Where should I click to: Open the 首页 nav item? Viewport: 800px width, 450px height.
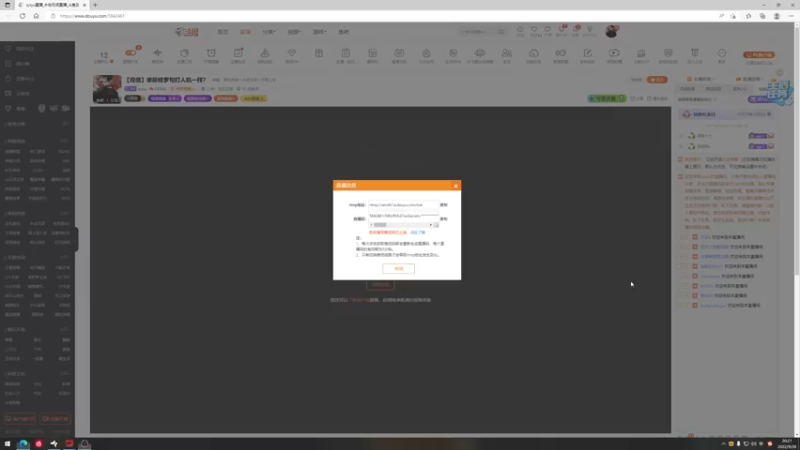pos(223,32)
